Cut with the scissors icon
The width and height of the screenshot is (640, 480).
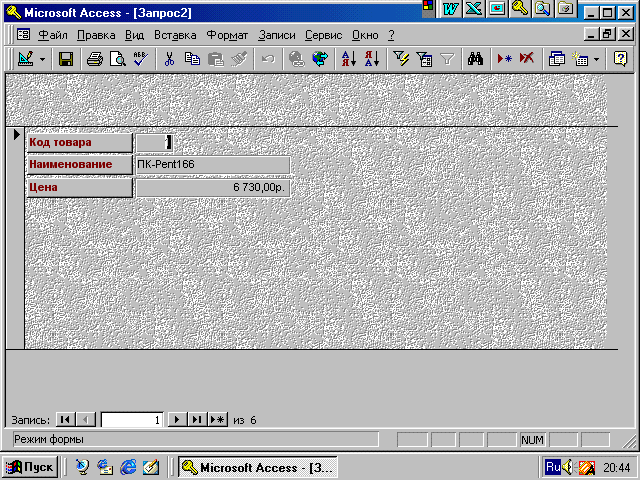(x=169, y=59)
